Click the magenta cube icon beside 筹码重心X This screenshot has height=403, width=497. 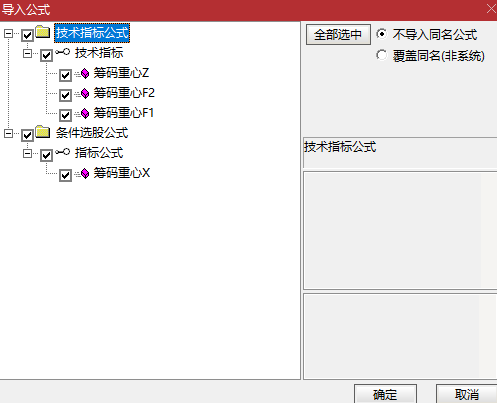[x=85, y=173]
